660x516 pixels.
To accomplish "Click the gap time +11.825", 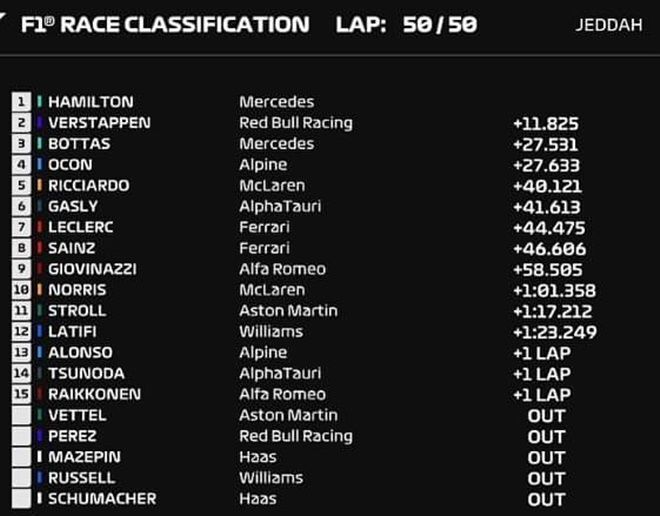I will click(x=546, y=124).
